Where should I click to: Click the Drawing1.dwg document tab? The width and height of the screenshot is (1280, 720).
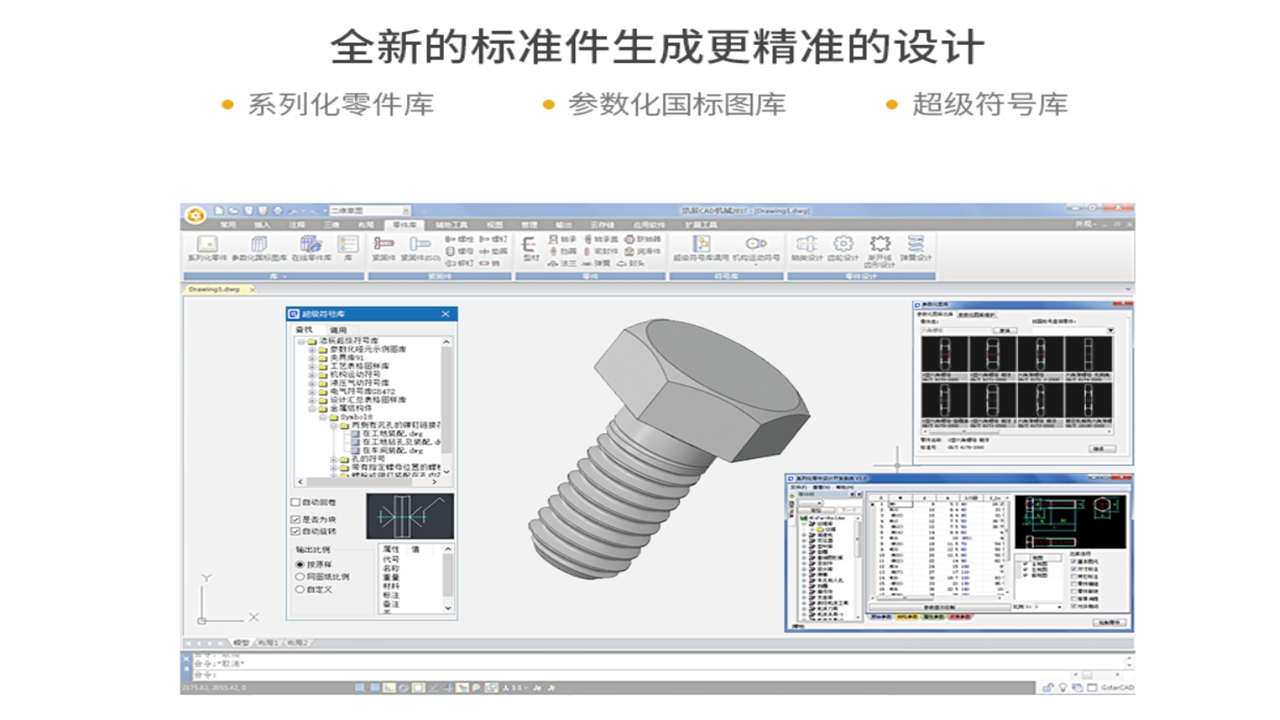[x=215, y=289]
